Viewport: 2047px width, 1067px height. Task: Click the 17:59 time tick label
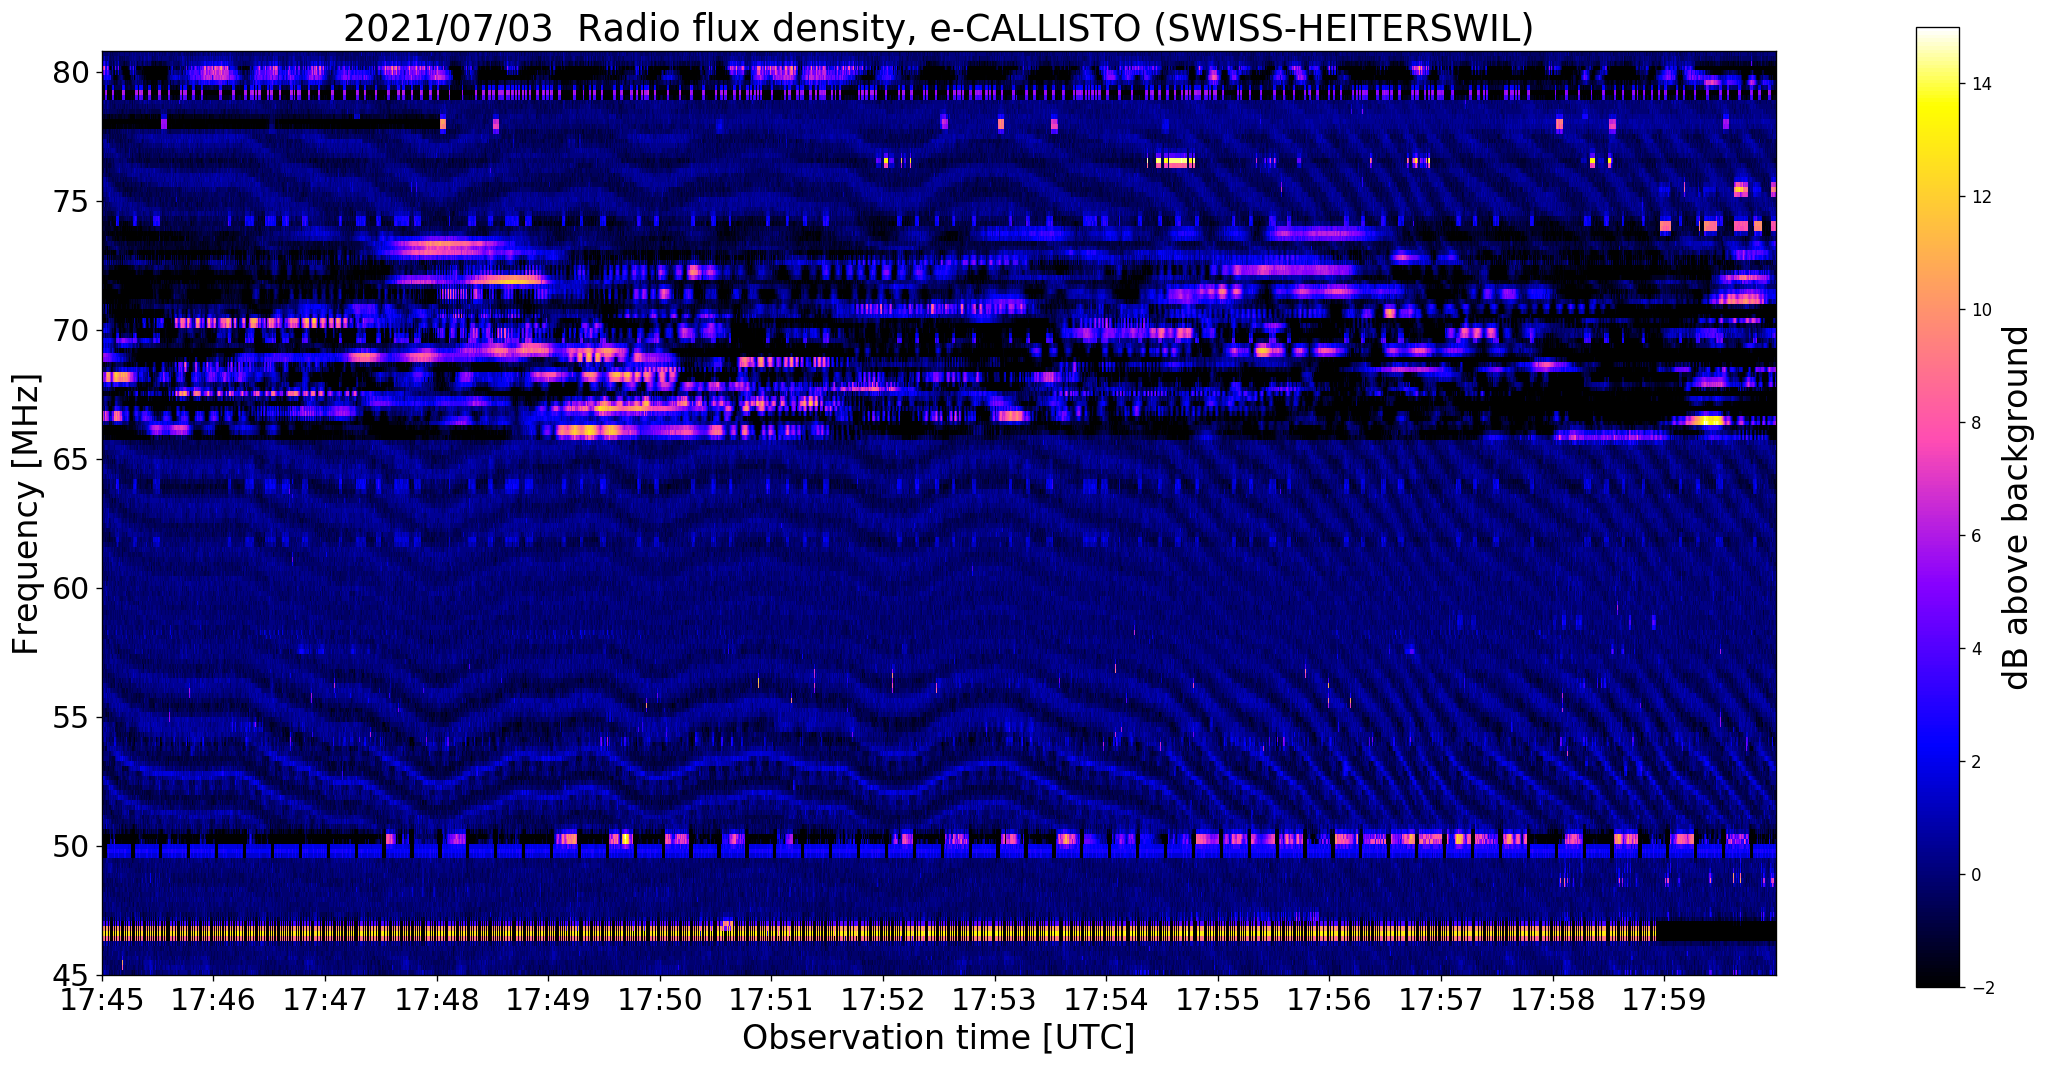coord(1664,999)
